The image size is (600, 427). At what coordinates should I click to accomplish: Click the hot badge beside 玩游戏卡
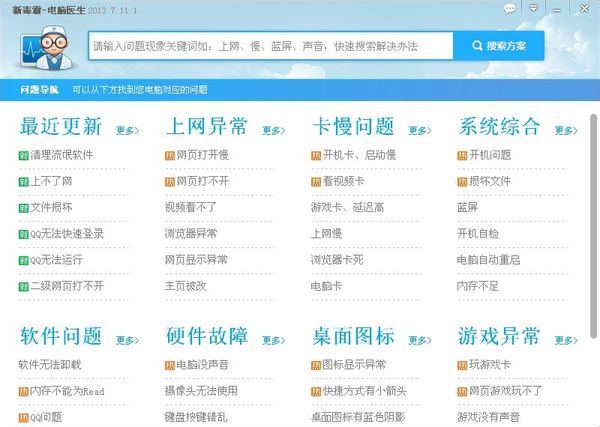point(462,365)
